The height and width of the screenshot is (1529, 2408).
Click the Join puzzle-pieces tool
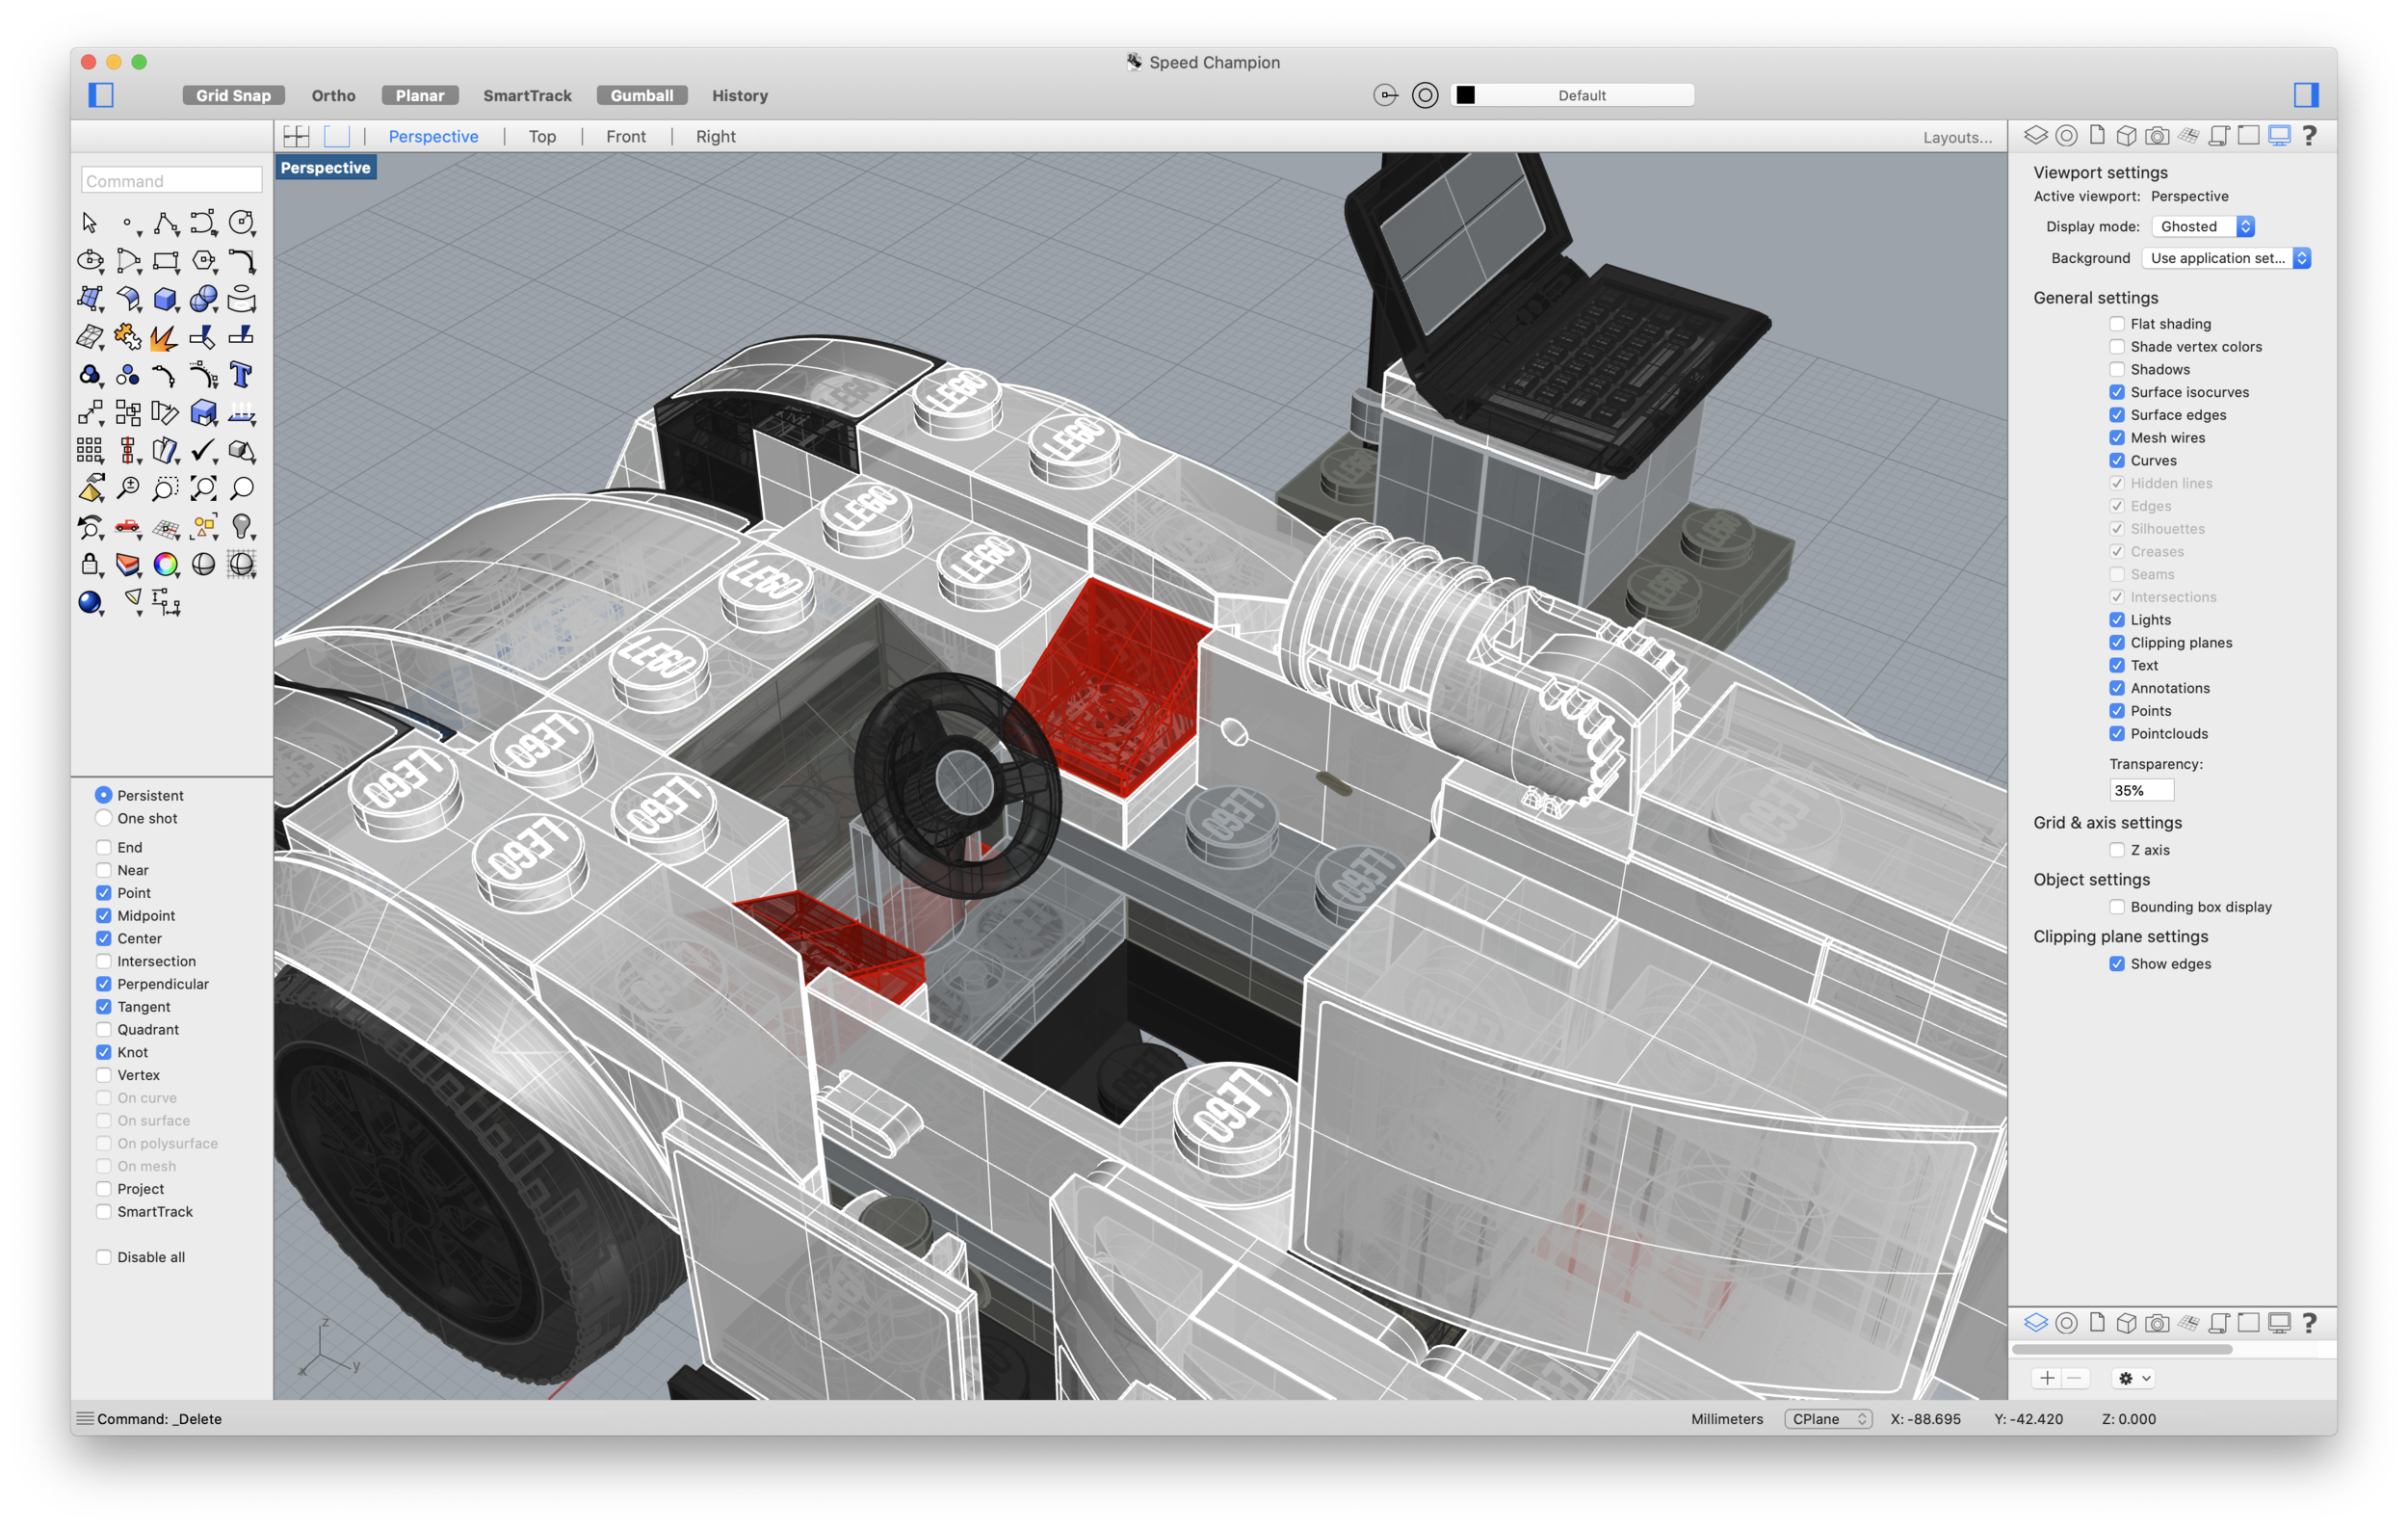(x=128, y=337)
